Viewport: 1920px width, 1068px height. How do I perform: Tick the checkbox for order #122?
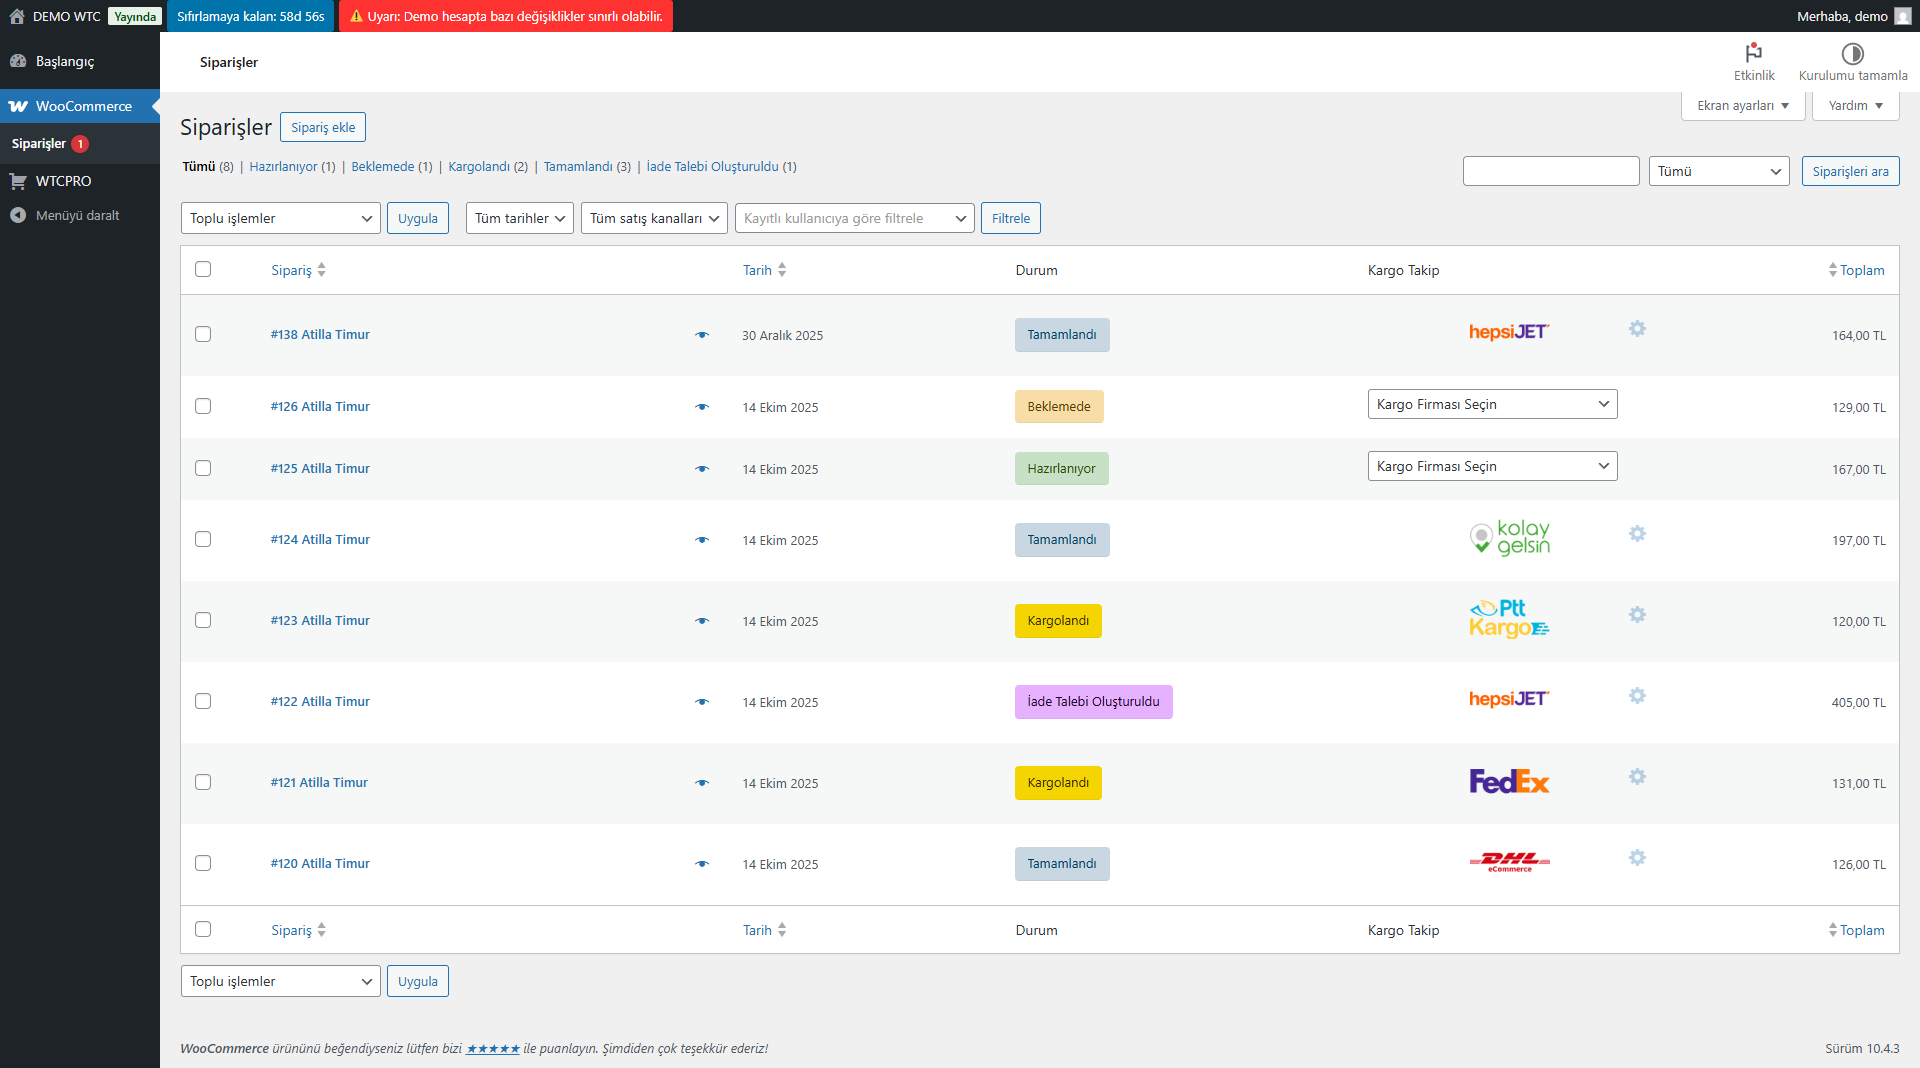point(203,701)
